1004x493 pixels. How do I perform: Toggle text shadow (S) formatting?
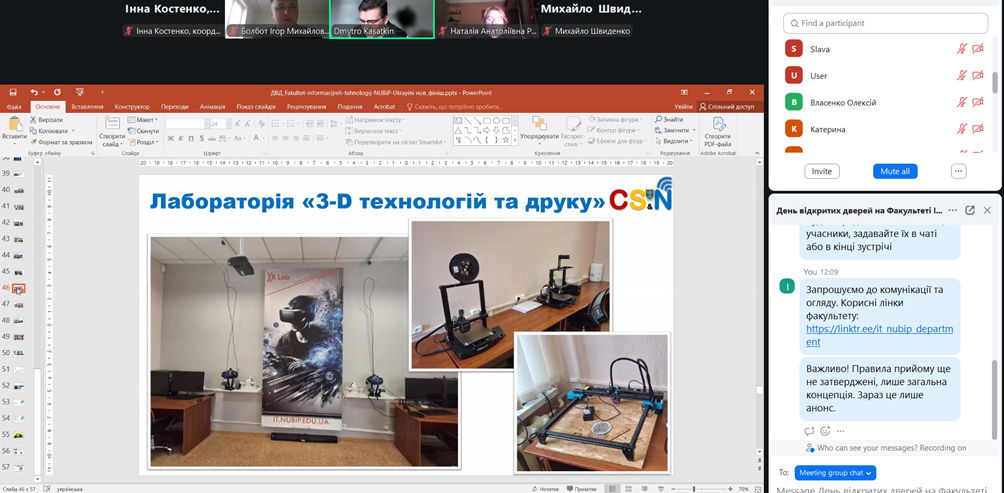tap(201, 138)
